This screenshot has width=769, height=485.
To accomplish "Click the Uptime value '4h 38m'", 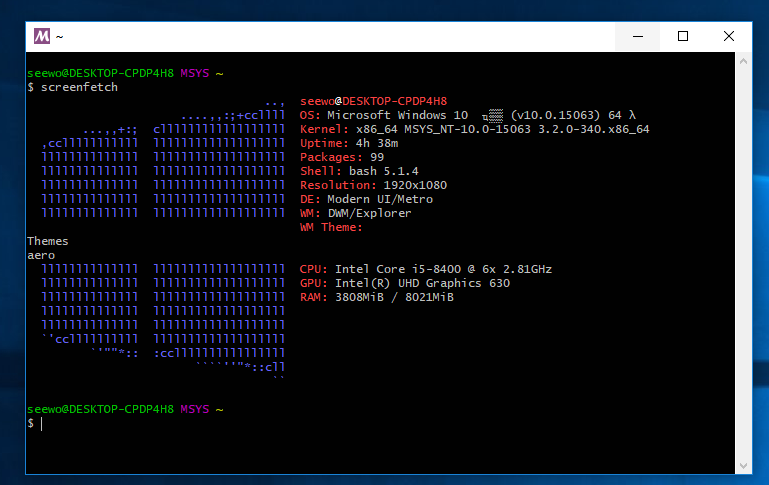I will [377, 143].
